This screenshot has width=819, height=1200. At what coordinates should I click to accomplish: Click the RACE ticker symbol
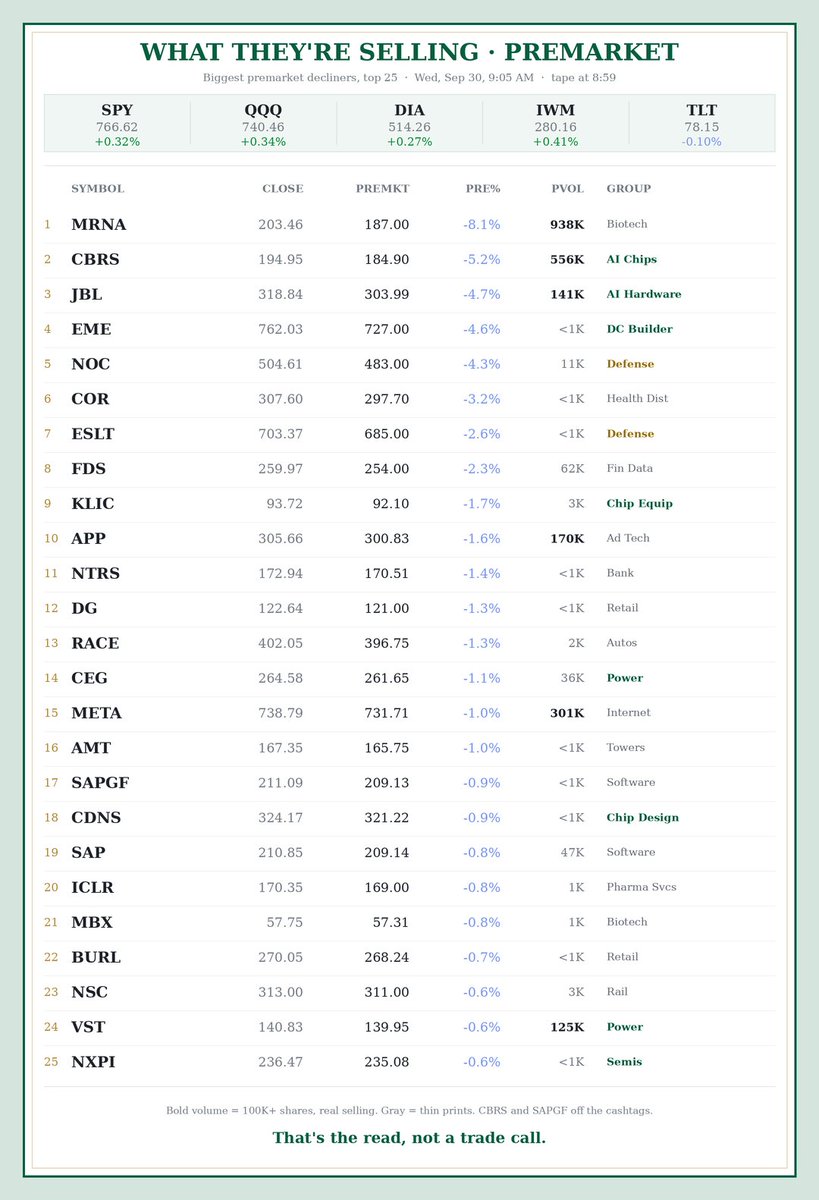[95, 643]
